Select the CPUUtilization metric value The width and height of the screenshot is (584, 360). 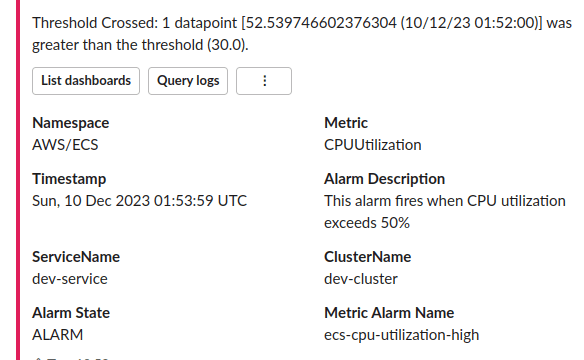pos(372,145)
